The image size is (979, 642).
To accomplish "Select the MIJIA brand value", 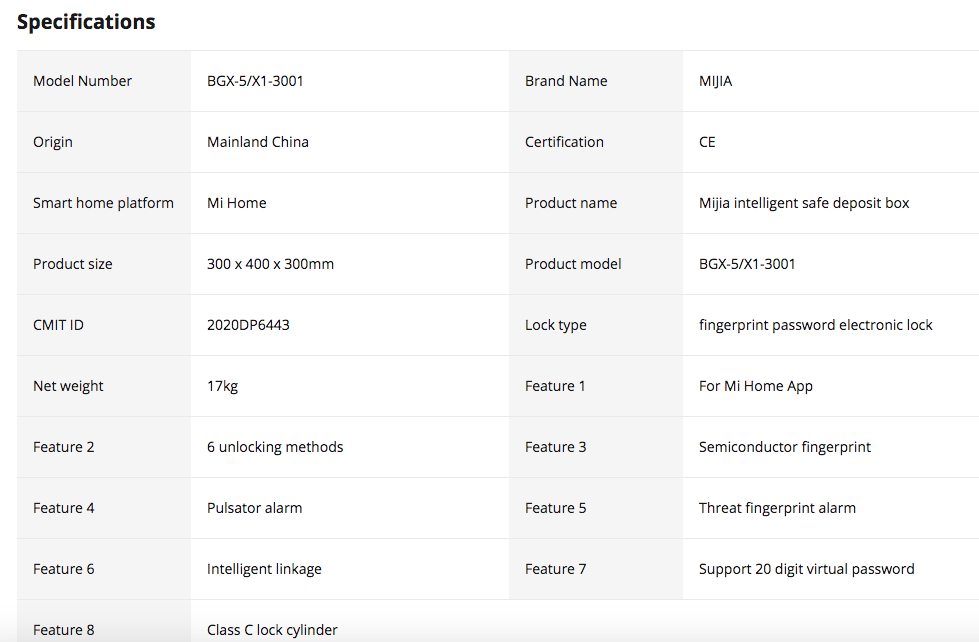I will click(x=716, y=81).
